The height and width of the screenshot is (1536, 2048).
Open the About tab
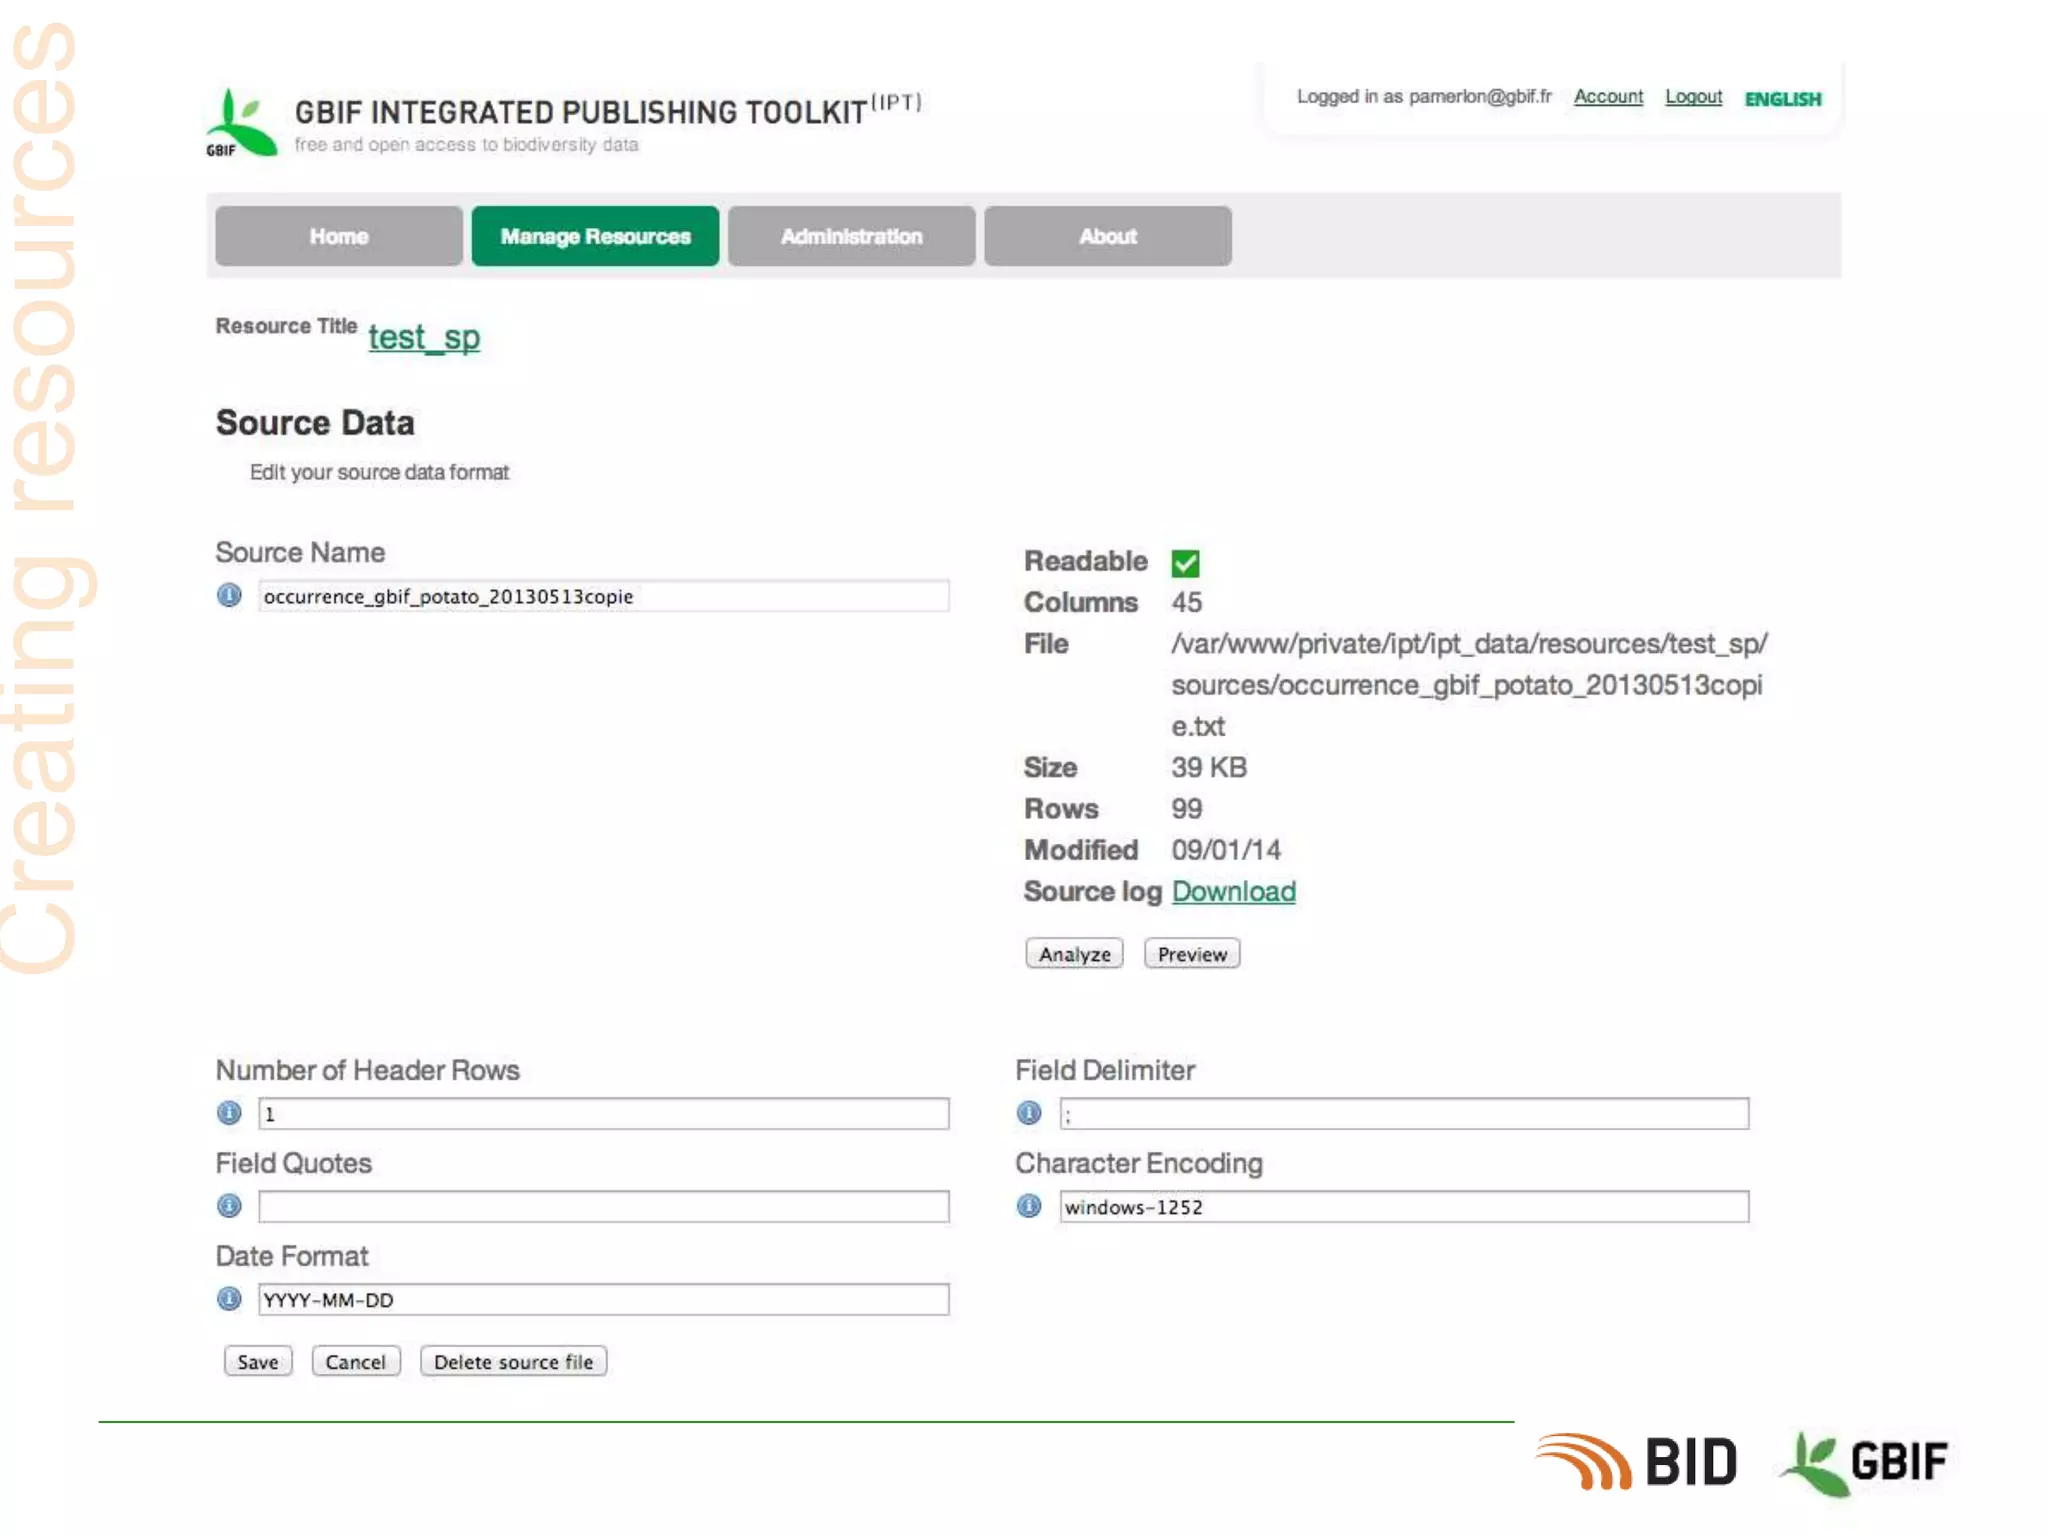(x=1107, y=237)
